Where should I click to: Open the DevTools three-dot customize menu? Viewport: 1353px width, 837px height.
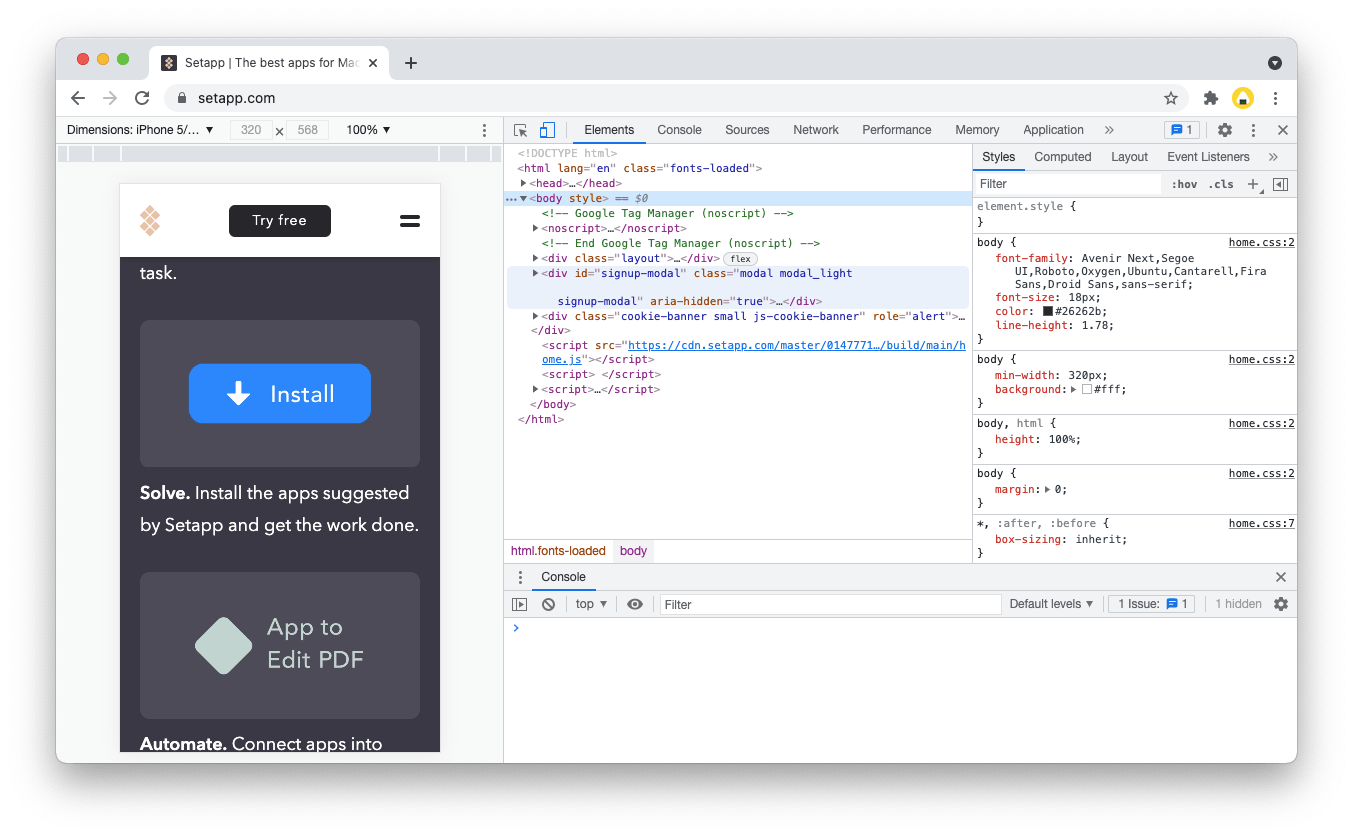point(1253,130)
